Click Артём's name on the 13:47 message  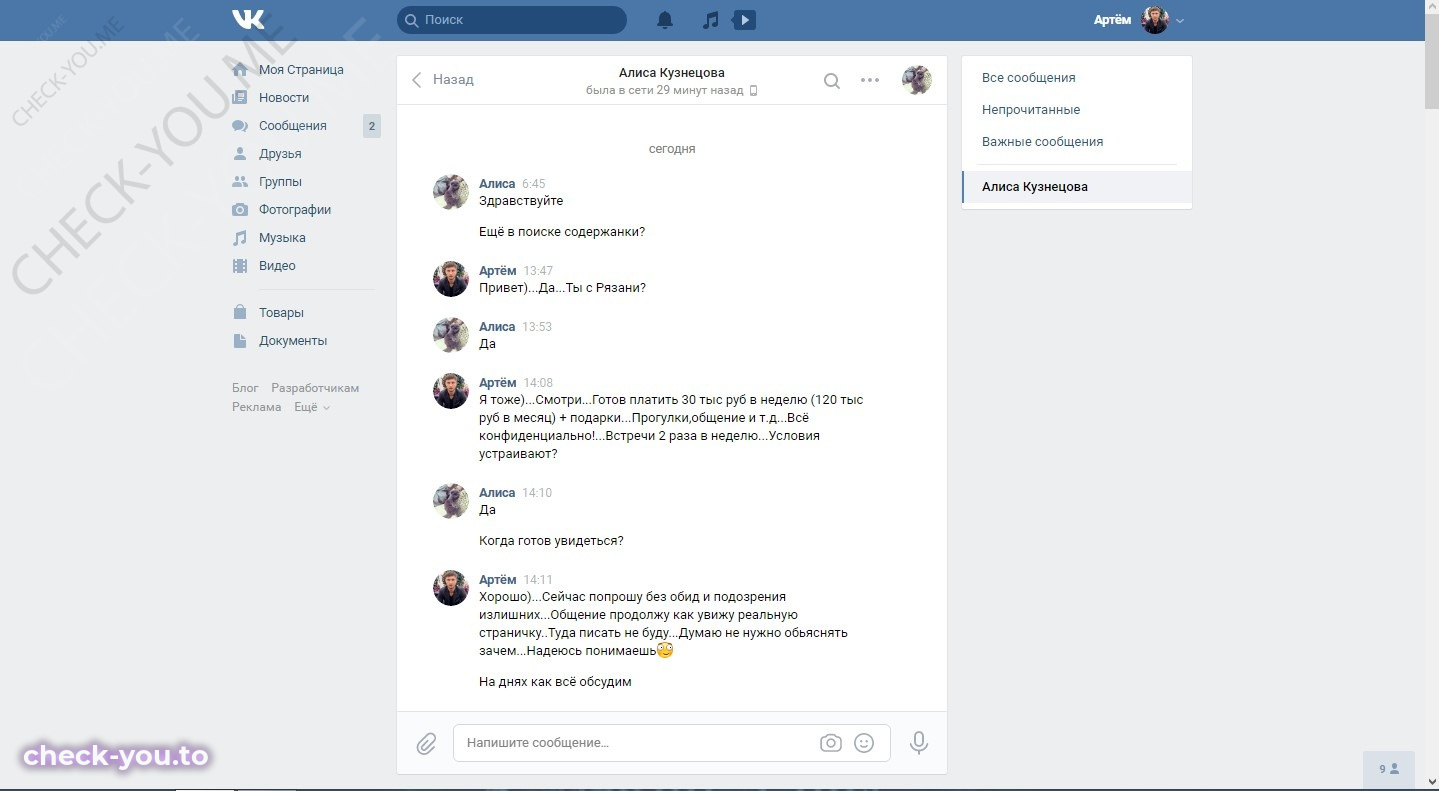[498, 271]
